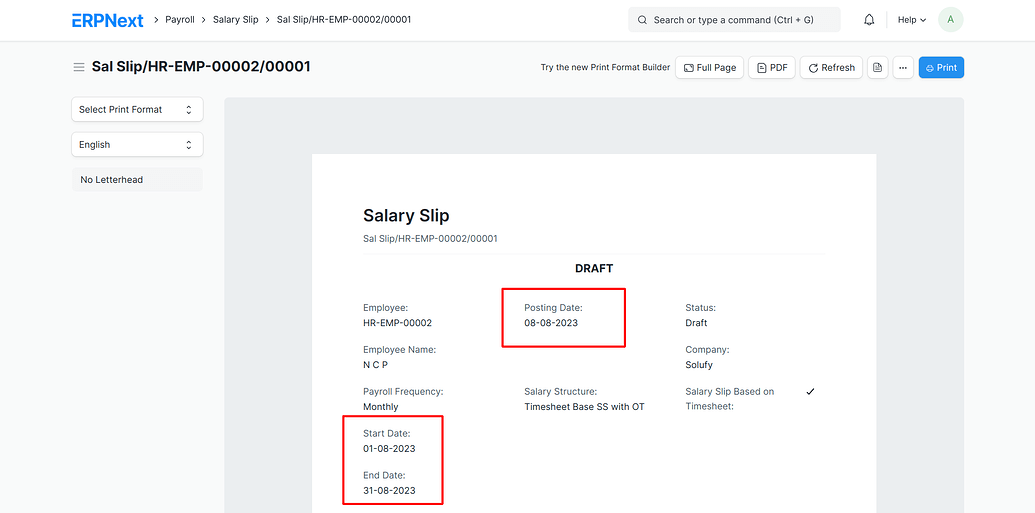Click the page title Sal Slip/HR-EMP-00002/00001
This screenshot has width=1035, height=513.
tap(201, 67)
